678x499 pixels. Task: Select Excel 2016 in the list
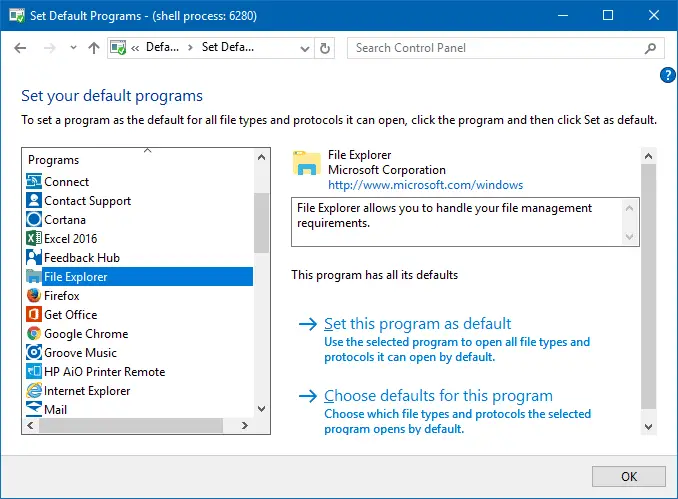(70, 239)
